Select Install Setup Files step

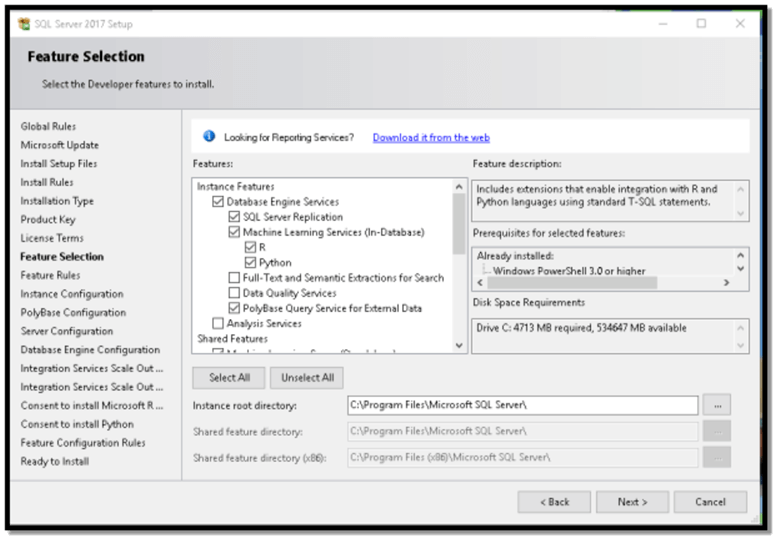point(59,164)
